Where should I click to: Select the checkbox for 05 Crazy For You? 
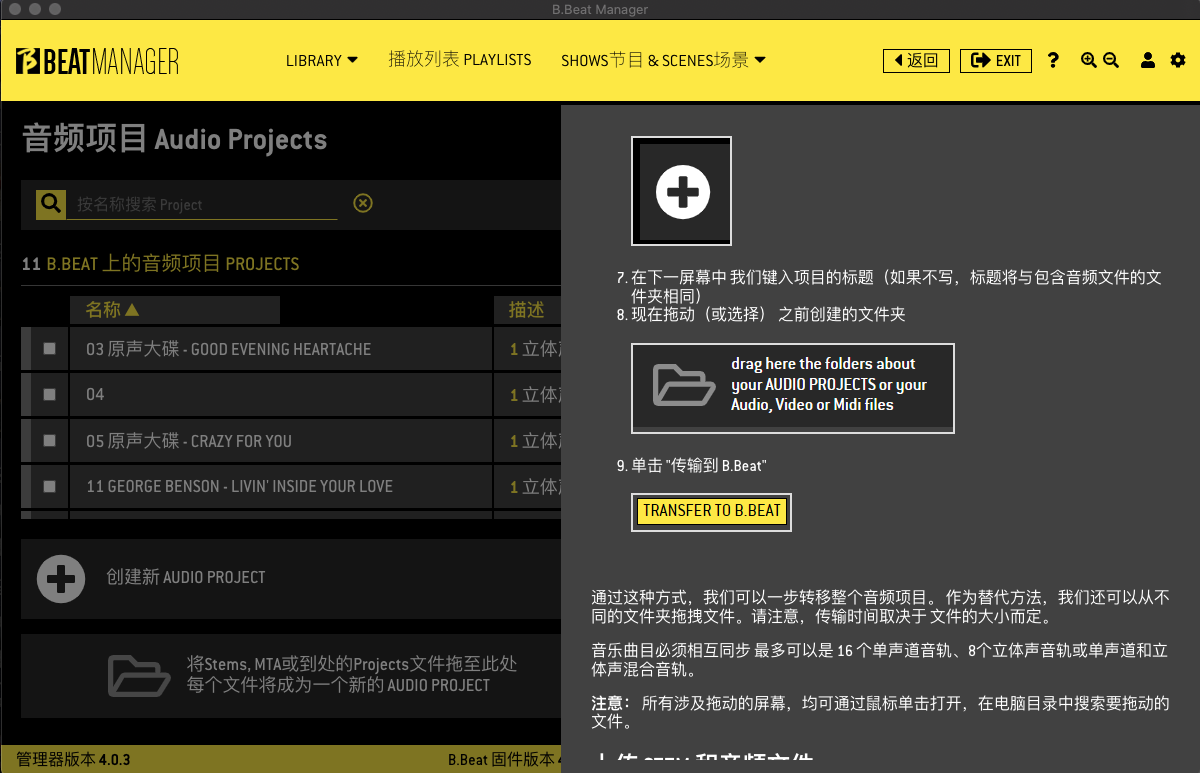[x=50, y=441]
